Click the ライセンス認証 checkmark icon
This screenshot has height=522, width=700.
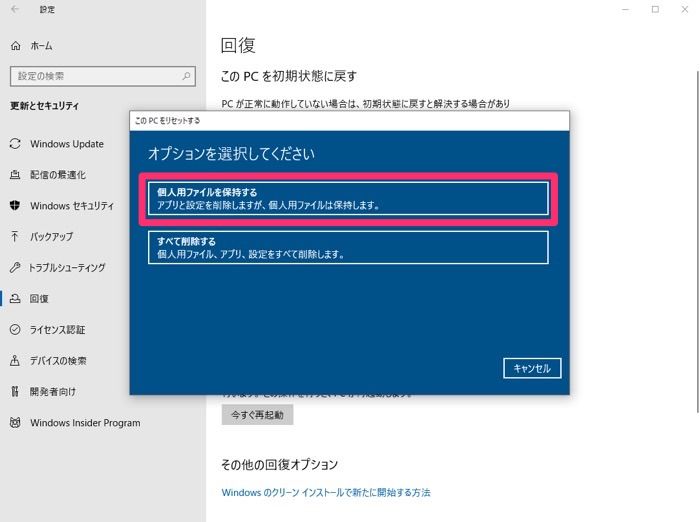(x=15, y=330)
